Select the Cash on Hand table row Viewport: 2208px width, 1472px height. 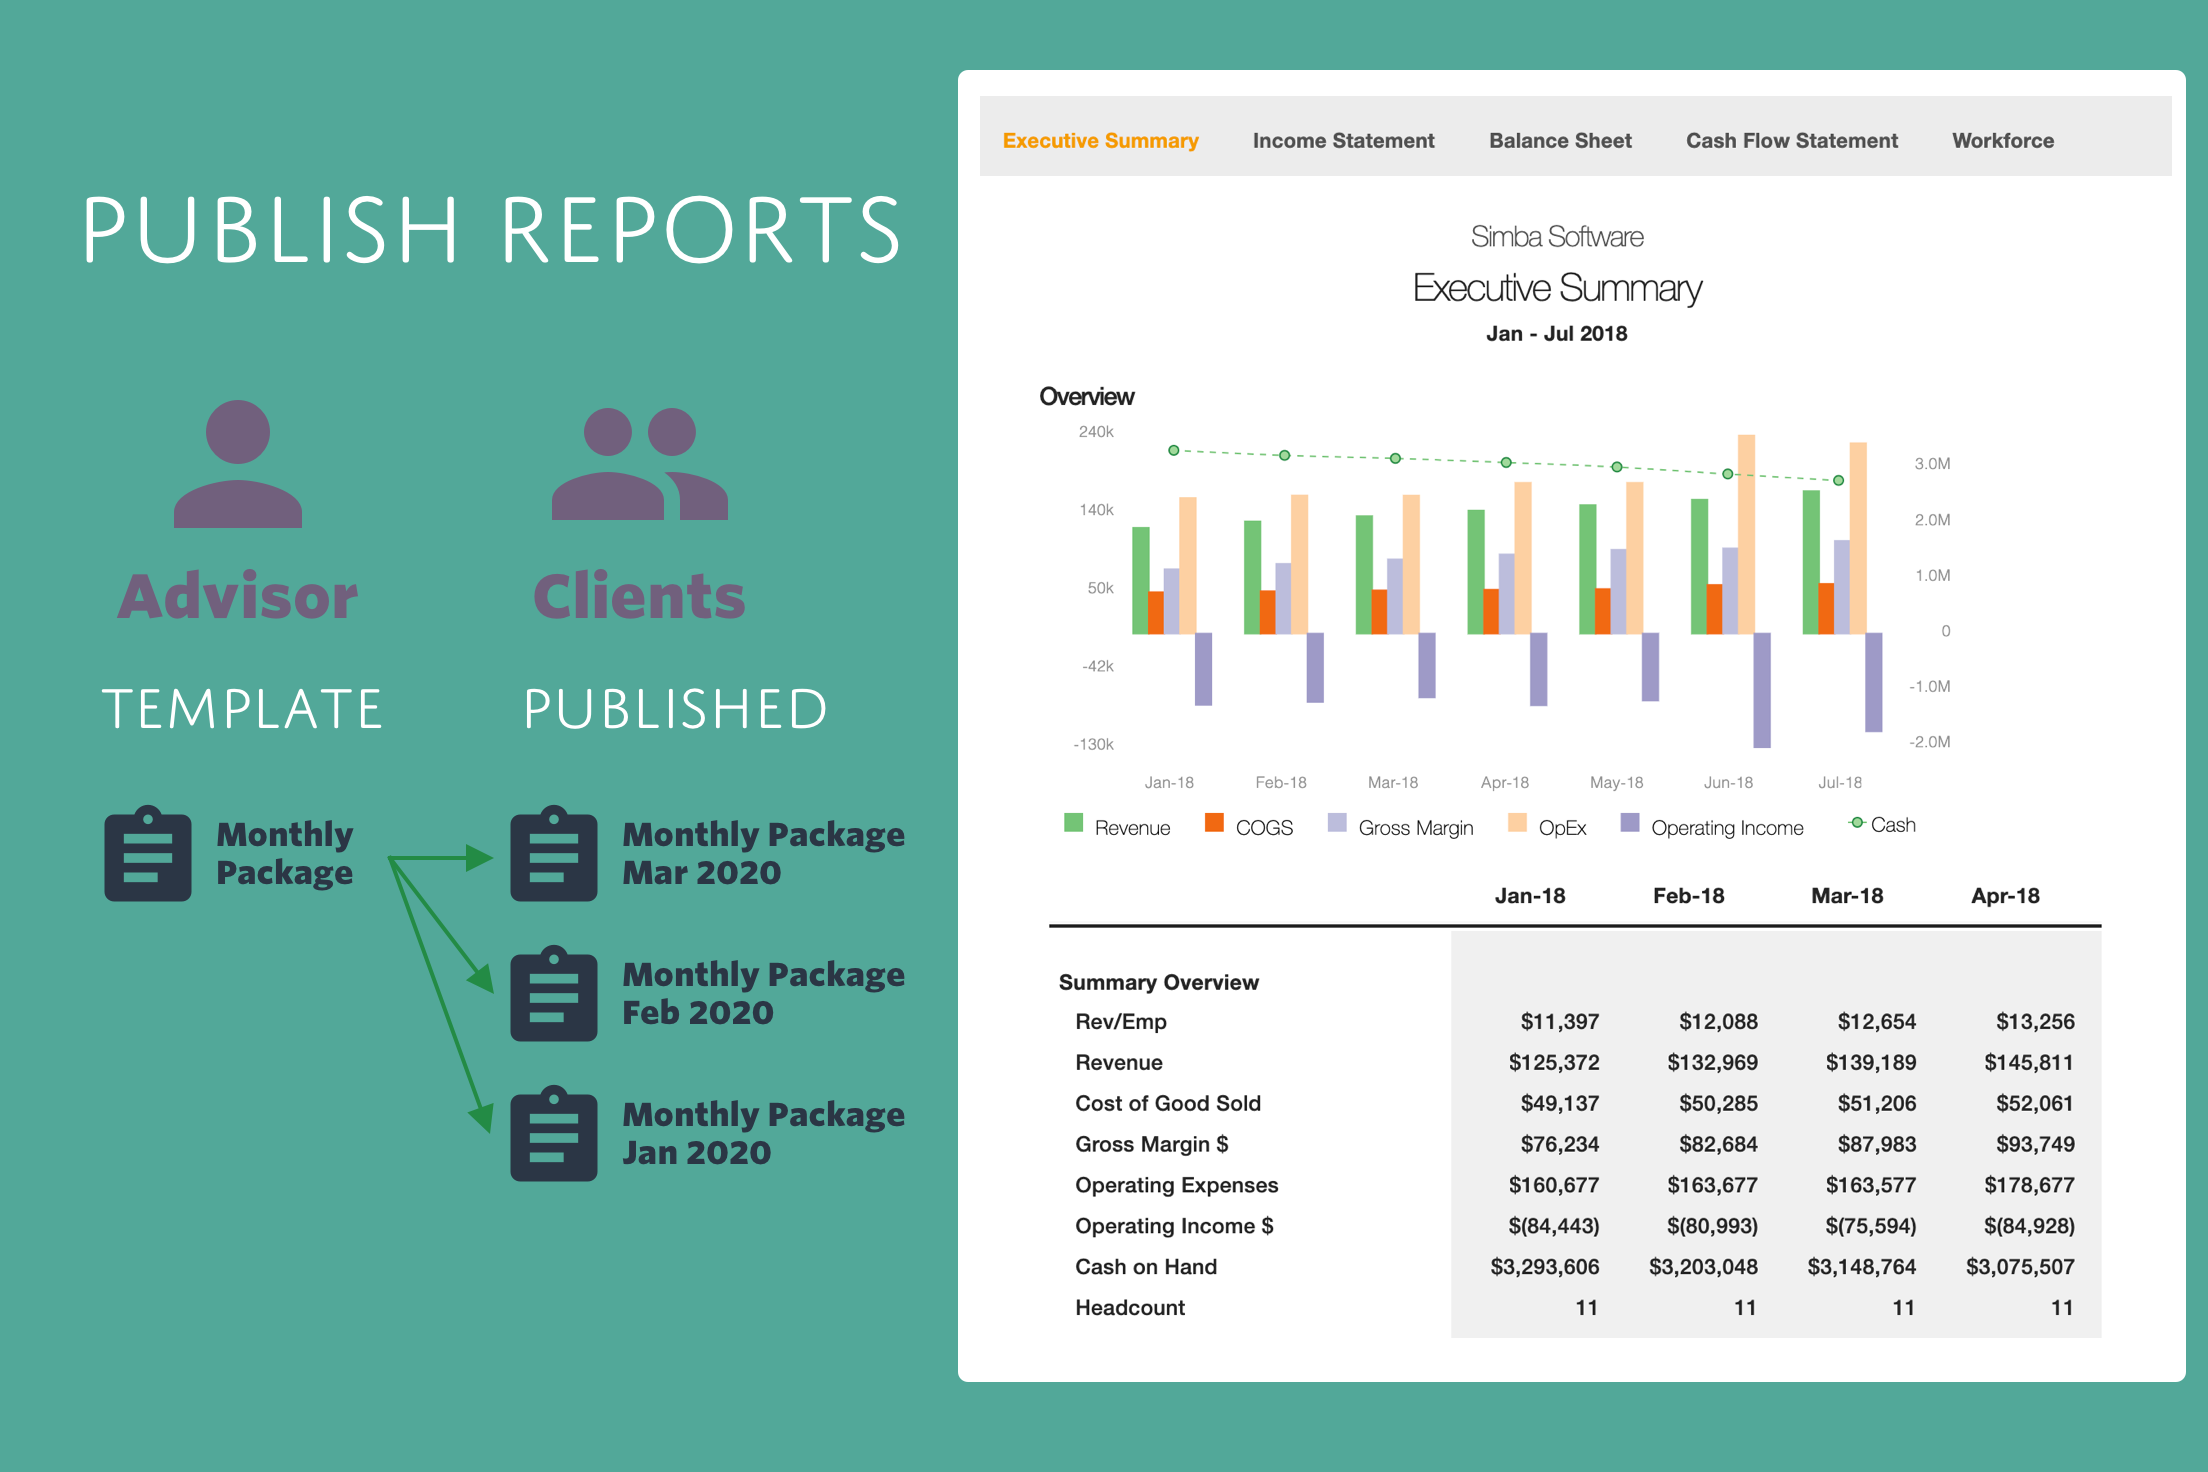1144,1266
